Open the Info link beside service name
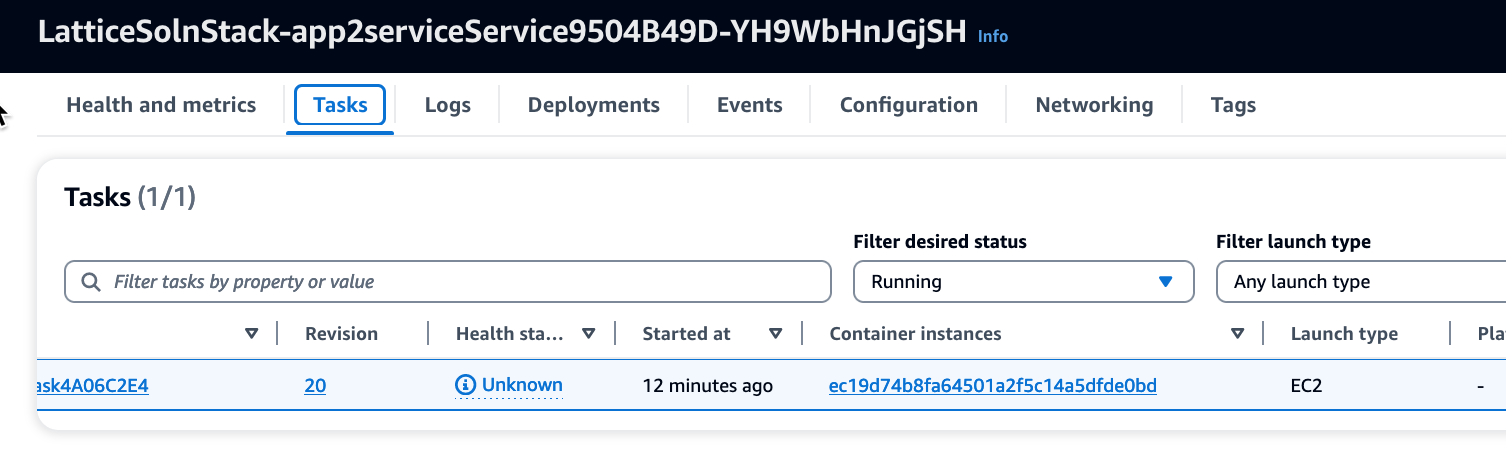The image size is (1506, 458). point(992,36)
